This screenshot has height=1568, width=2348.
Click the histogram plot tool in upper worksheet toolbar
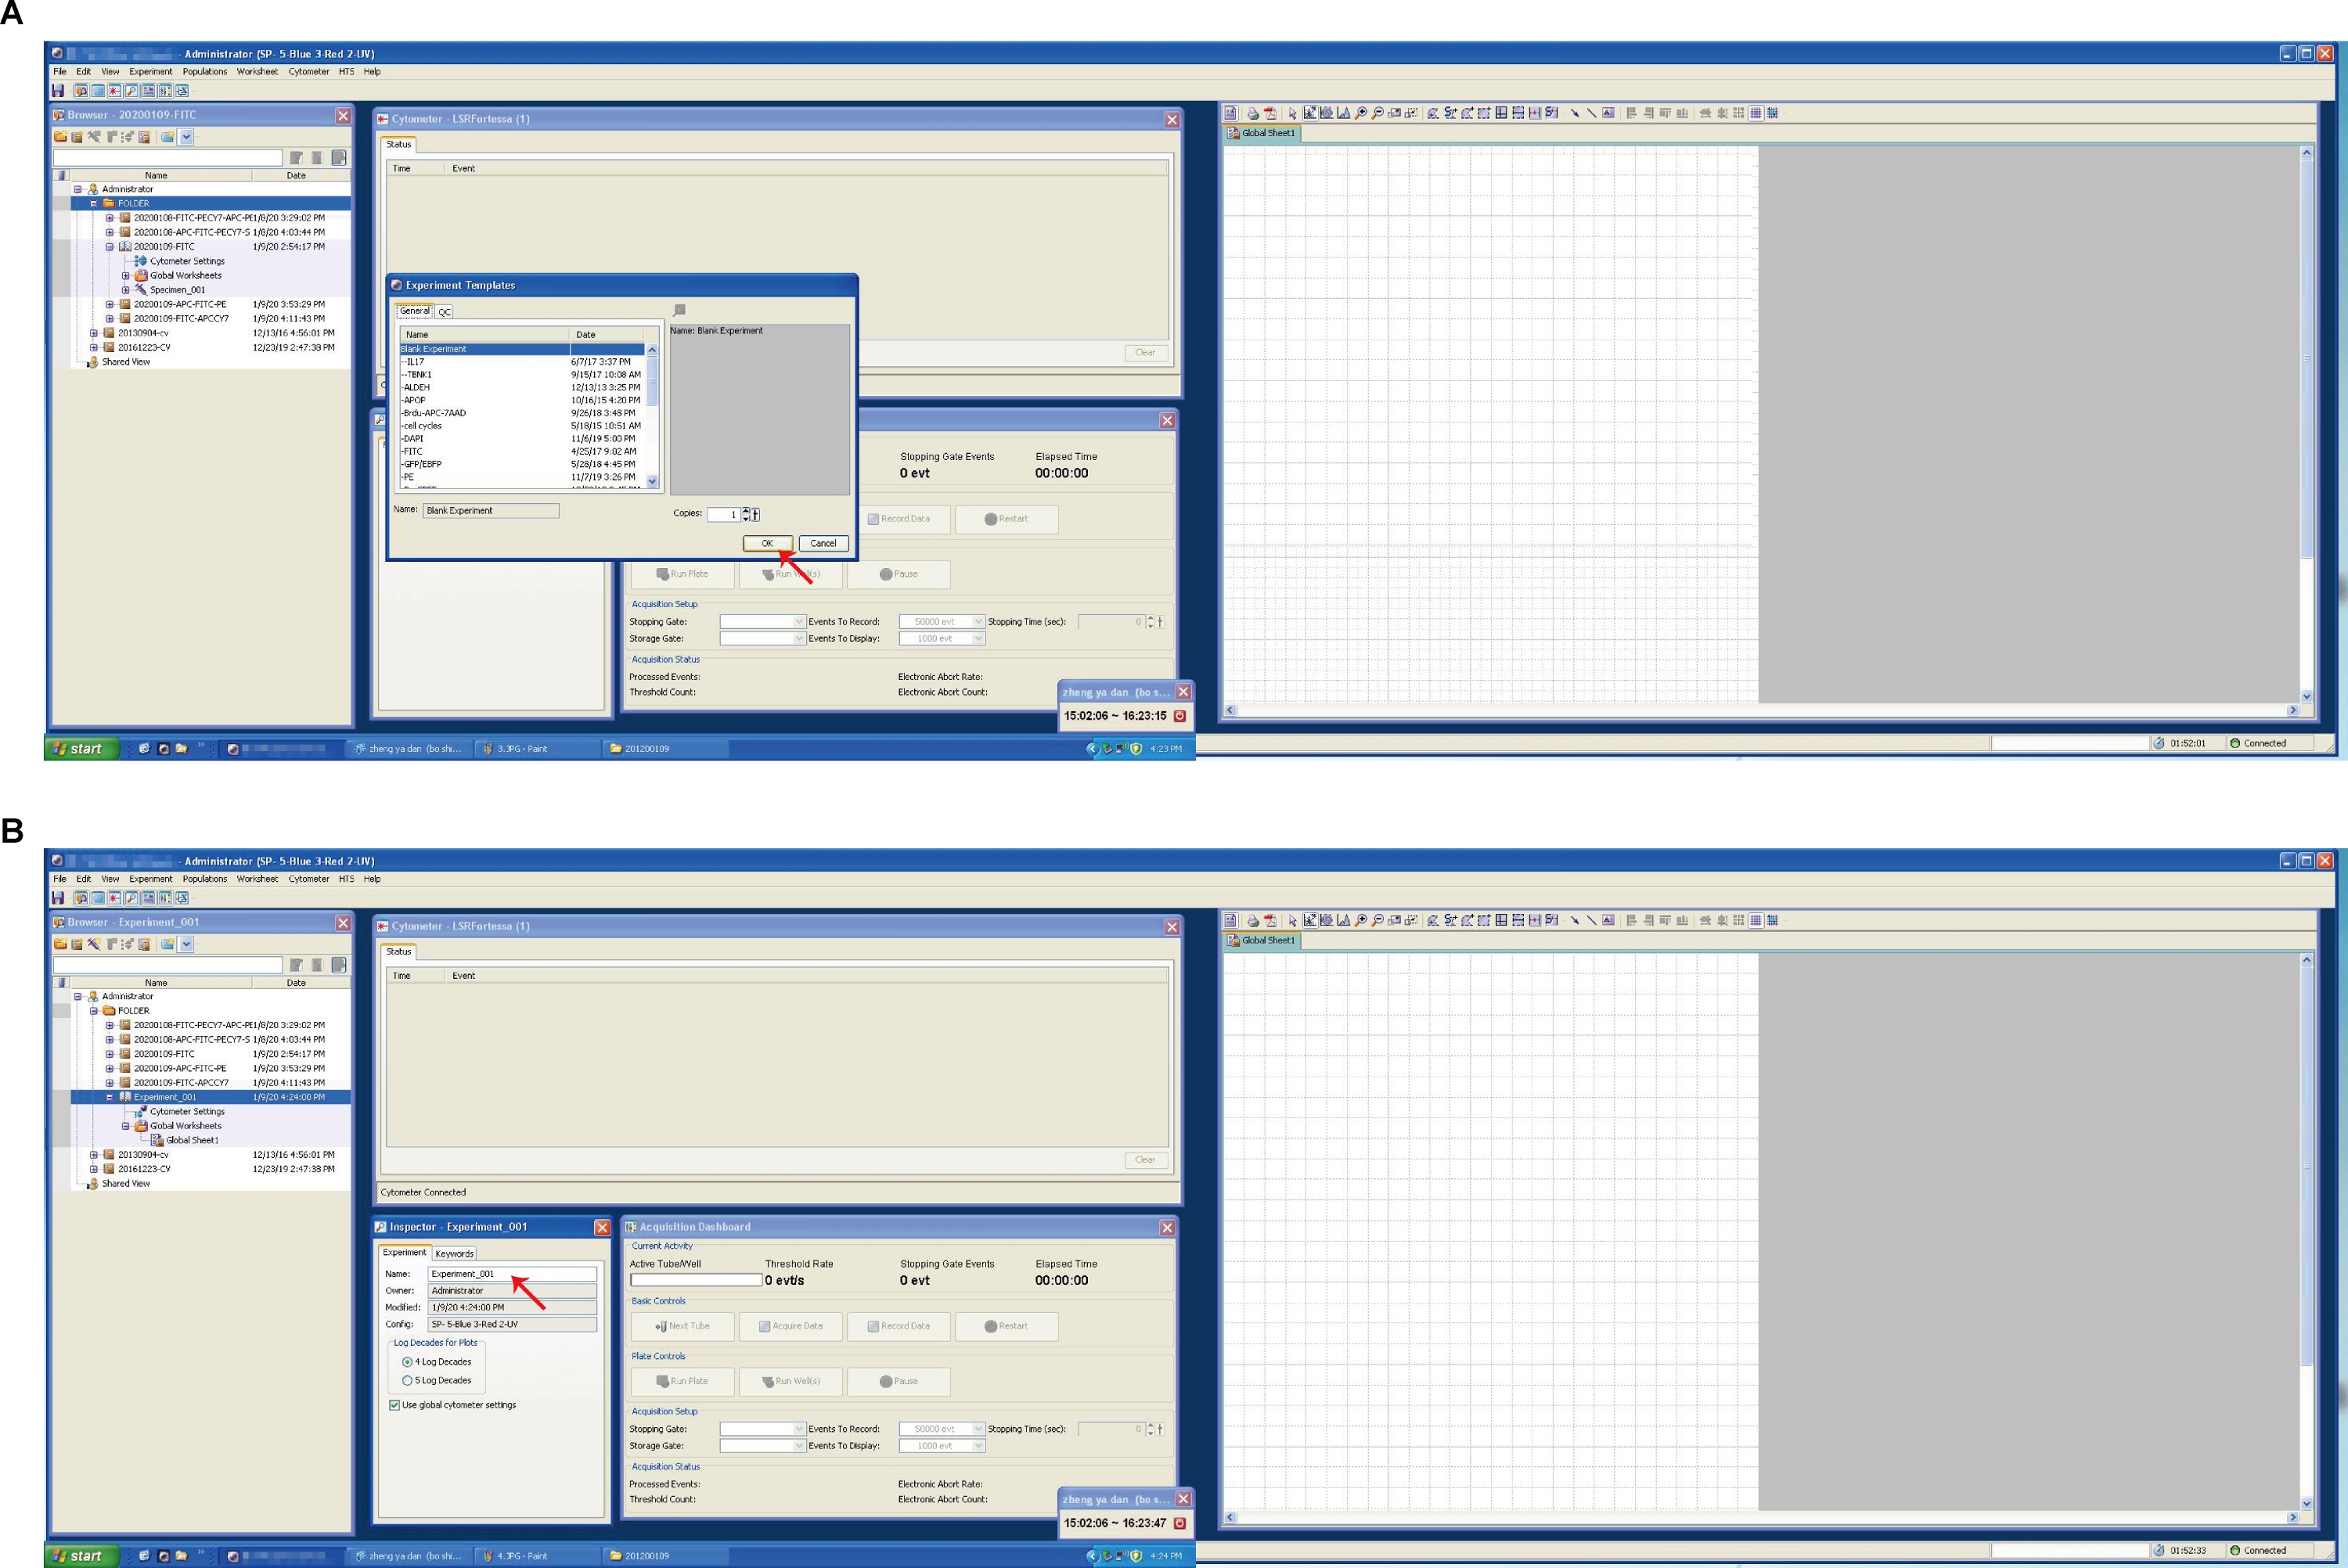coord(1344,113)
